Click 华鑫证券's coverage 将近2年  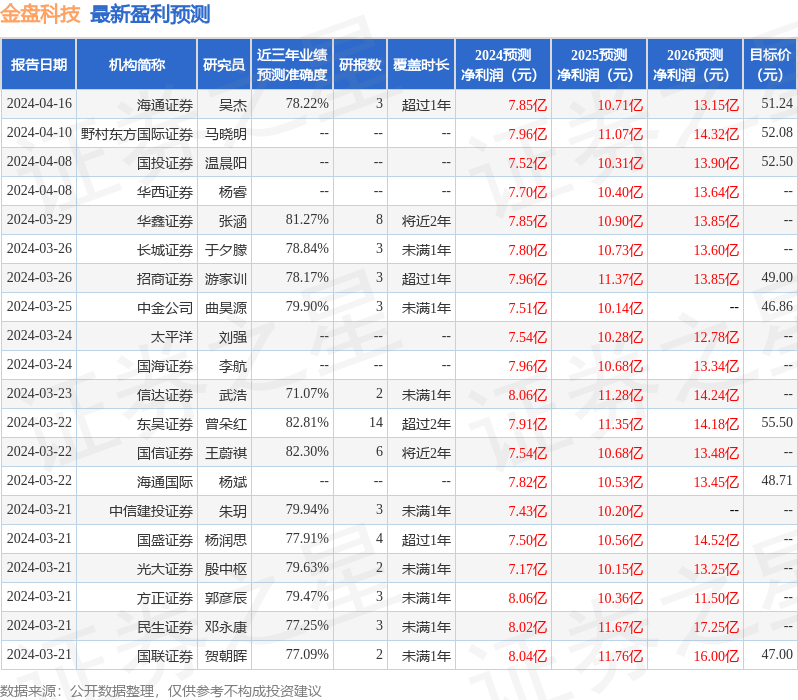pyautogui.click(x=426, y=221)
